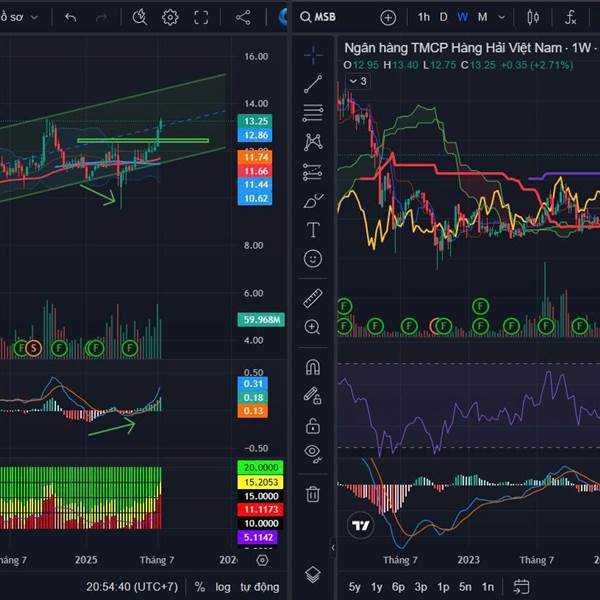Select the ruler measure tool
600x600 pixels.
pyautogui.click(x=313, y=298)
